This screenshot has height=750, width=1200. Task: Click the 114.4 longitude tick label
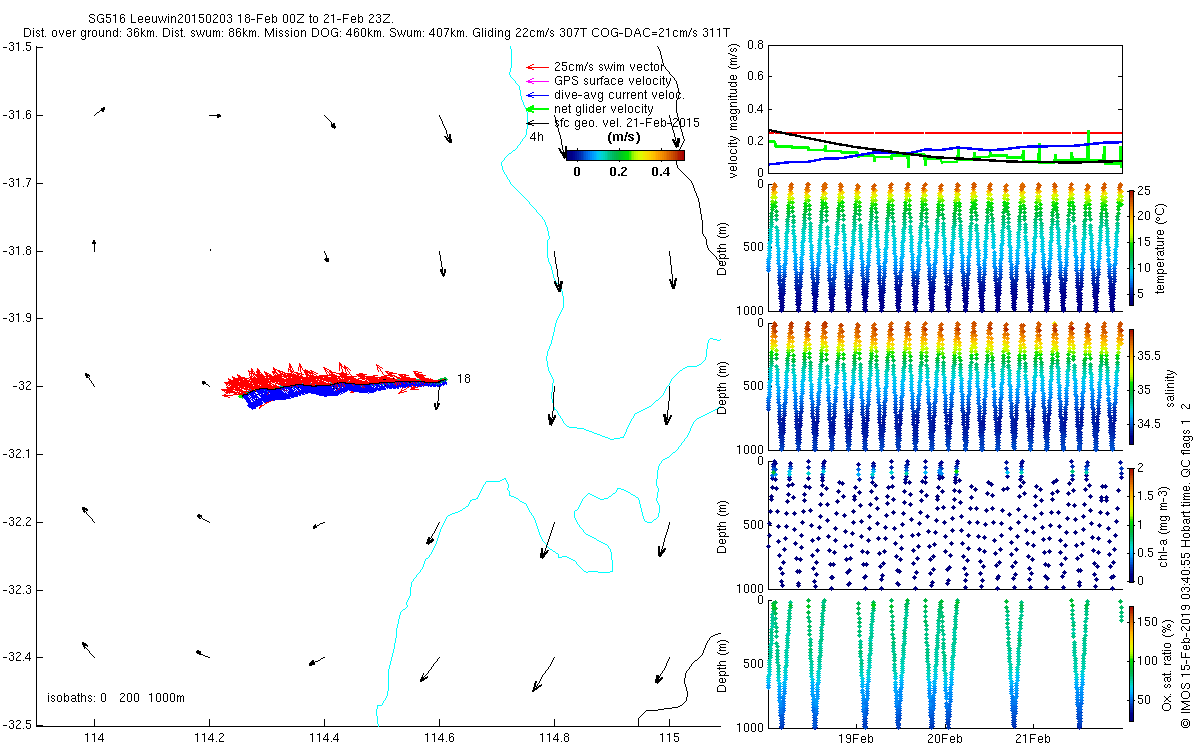324,739
